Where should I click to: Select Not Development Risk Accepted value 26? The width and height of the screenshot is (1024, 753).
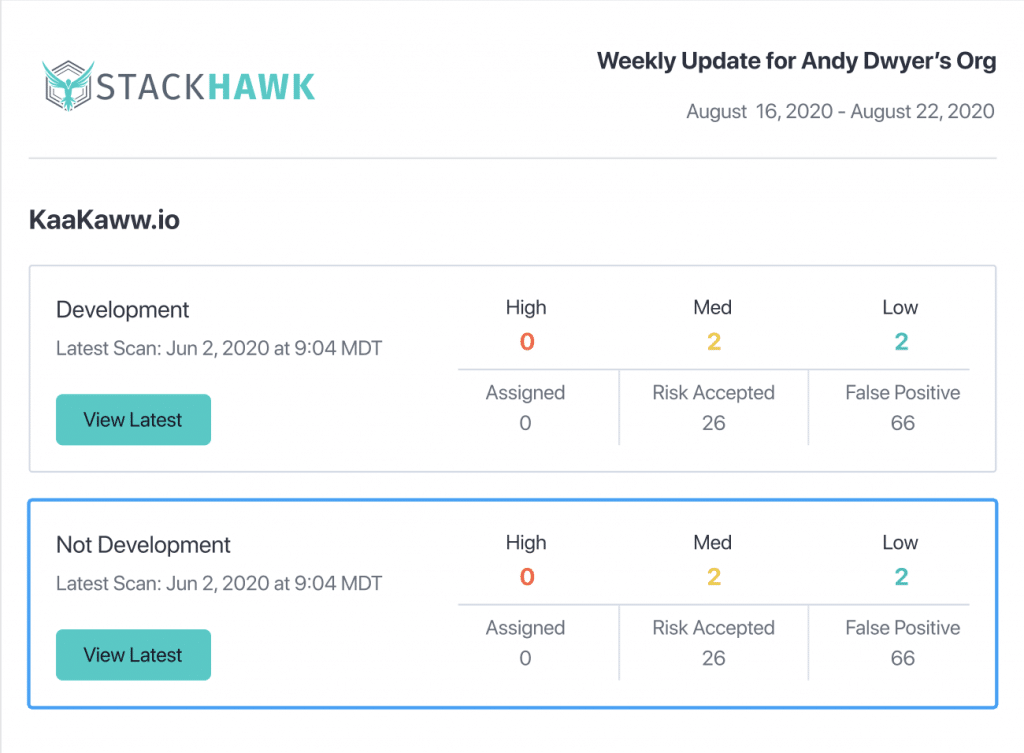(714, 658)
